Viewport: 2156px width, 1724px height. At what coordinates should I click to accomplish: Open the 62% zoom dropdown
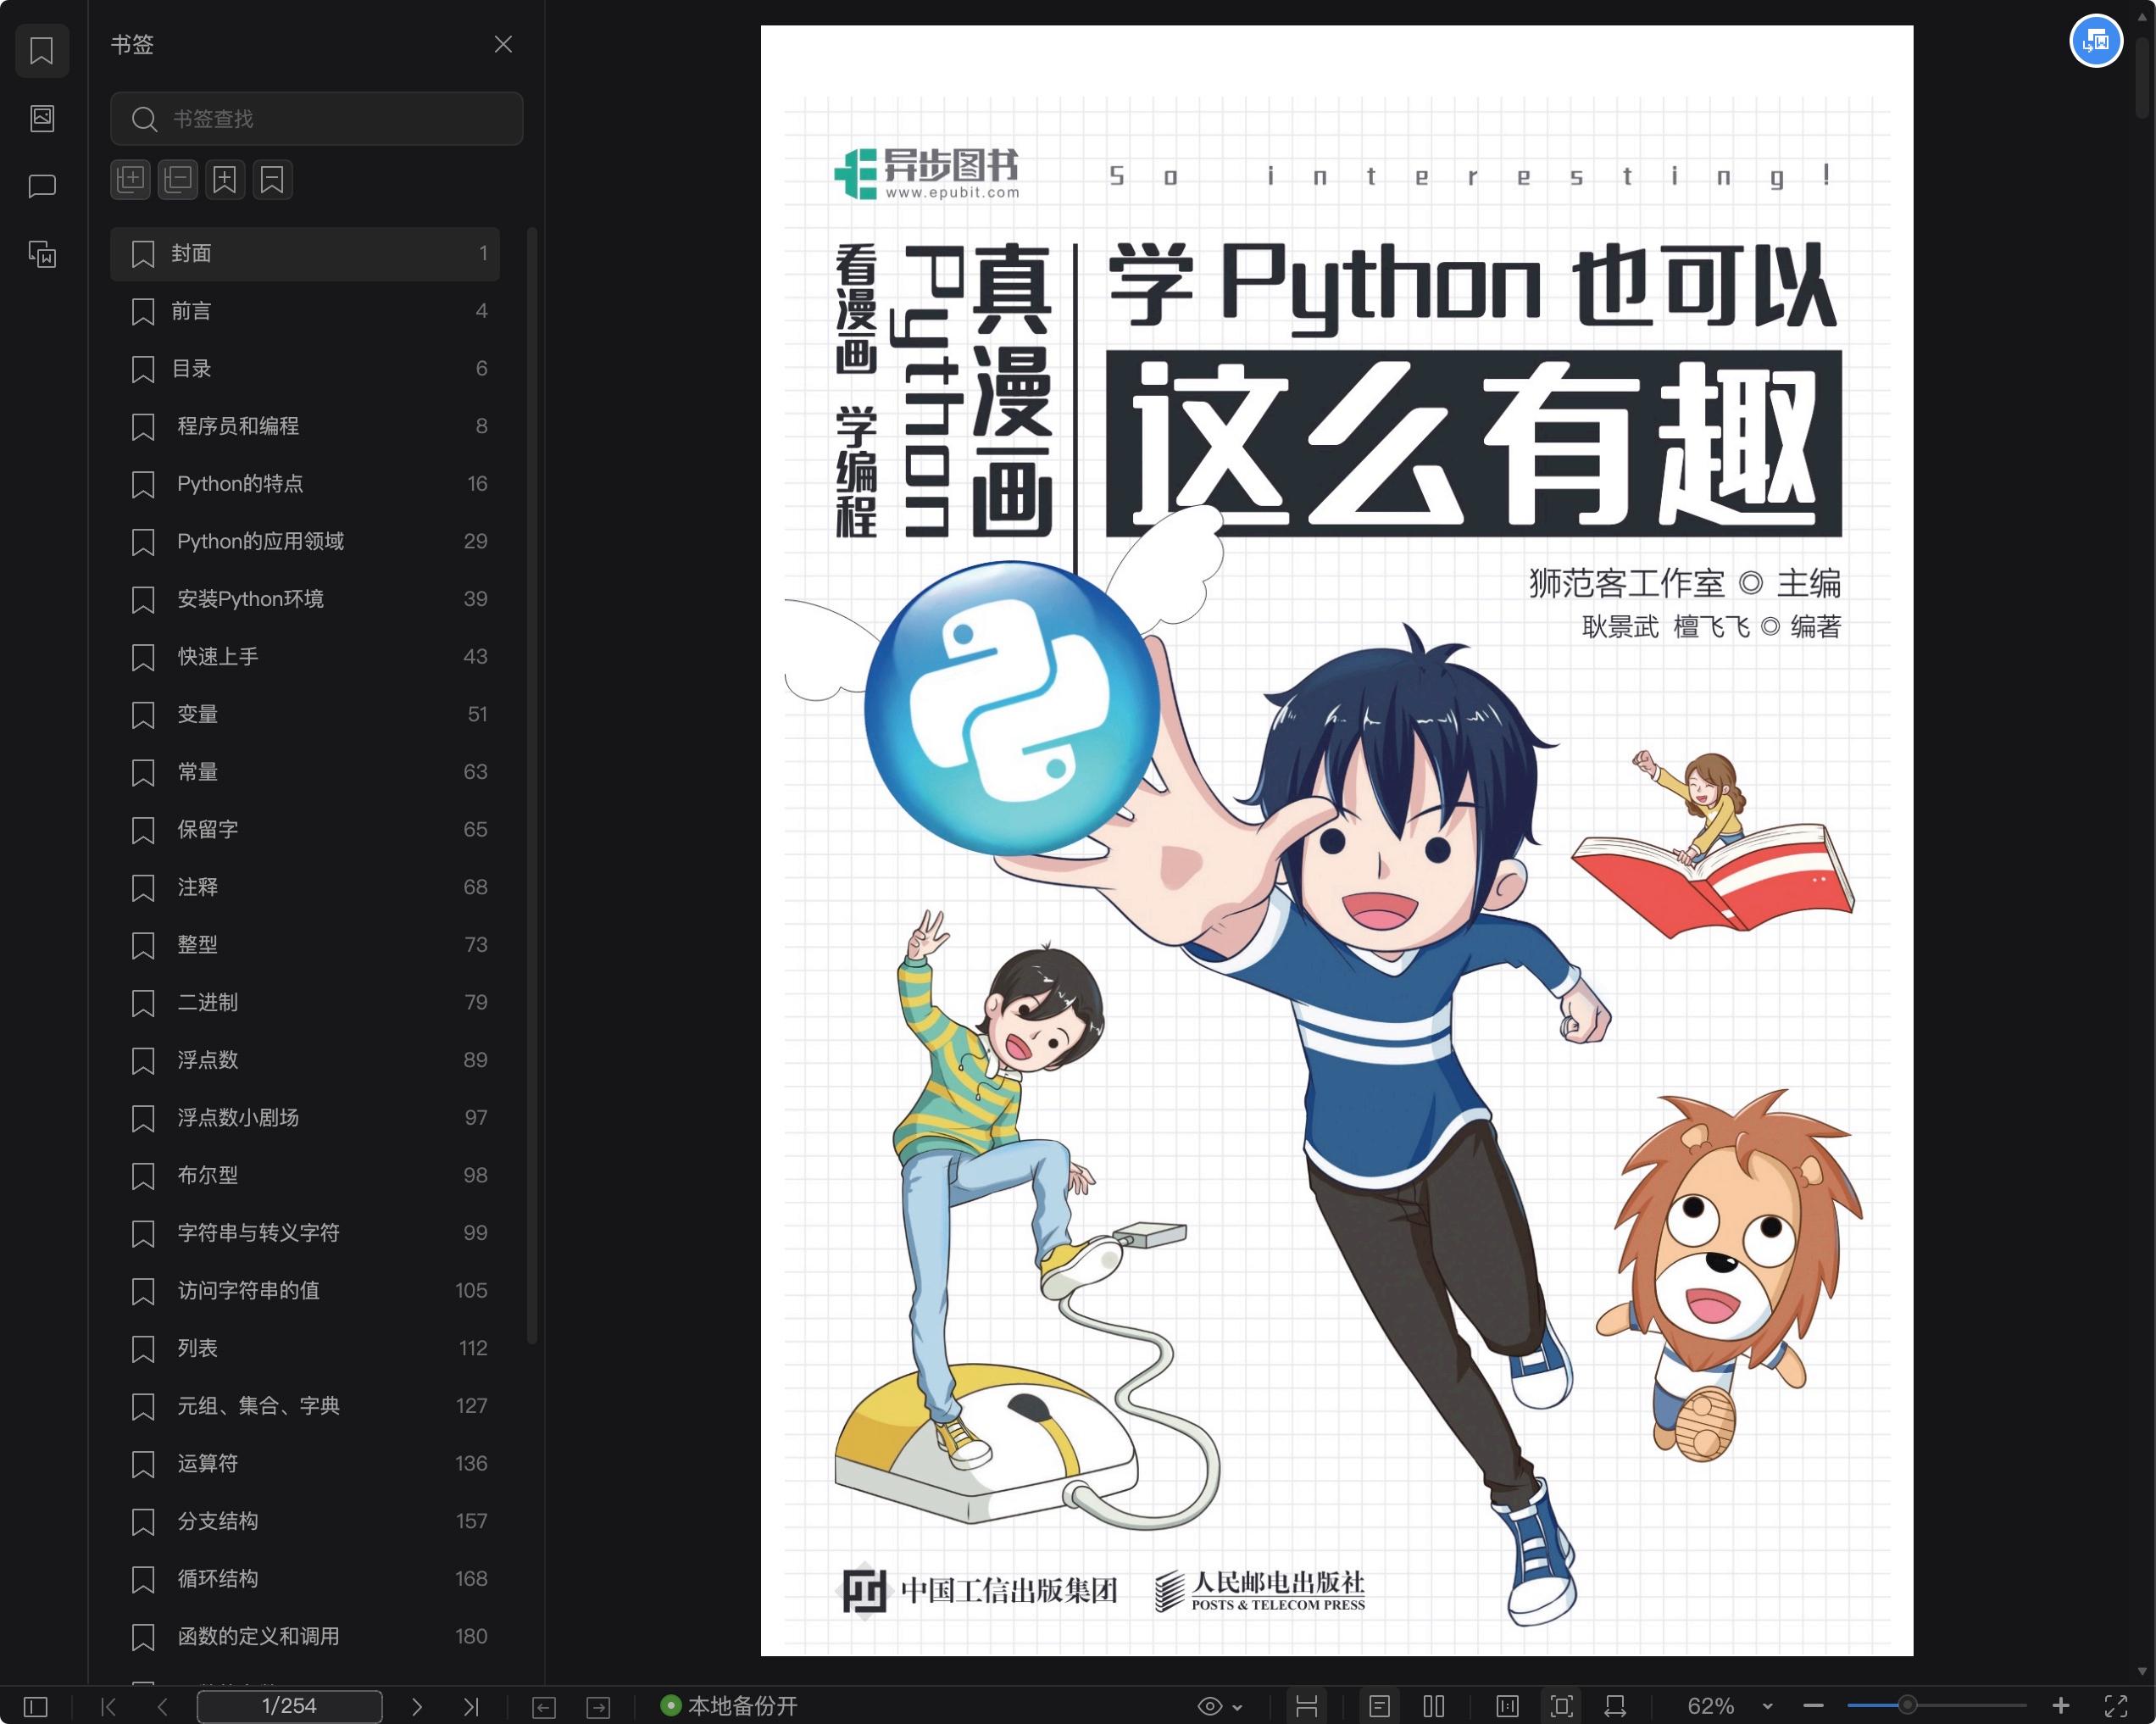pos(1730,1706)
